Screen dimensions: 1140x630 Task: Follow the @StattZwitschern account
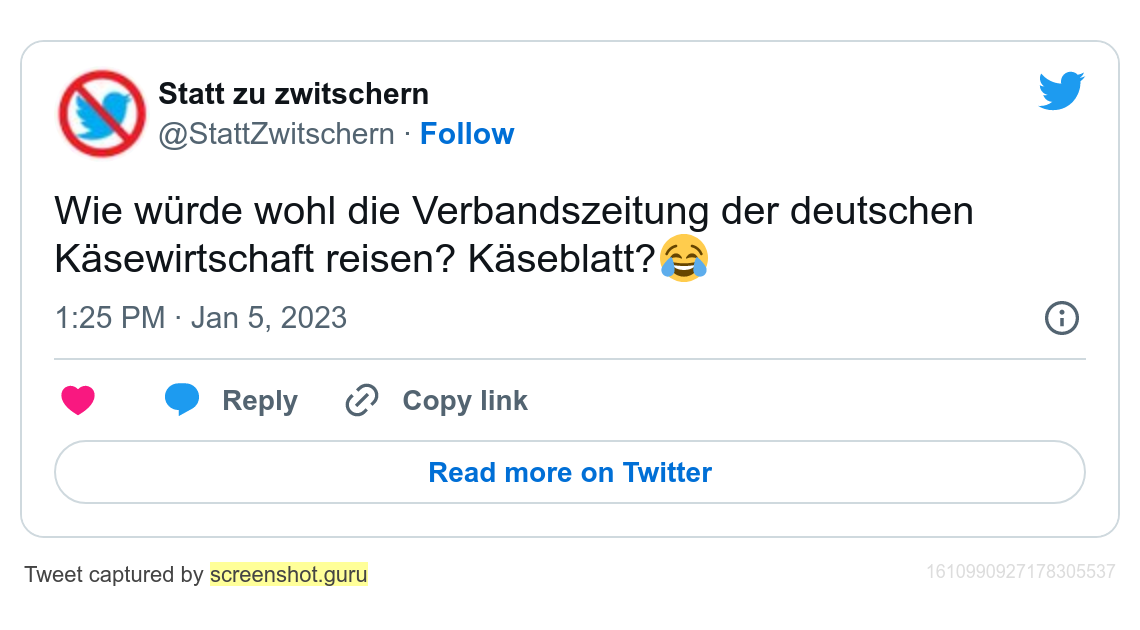(x=466, y=134)
